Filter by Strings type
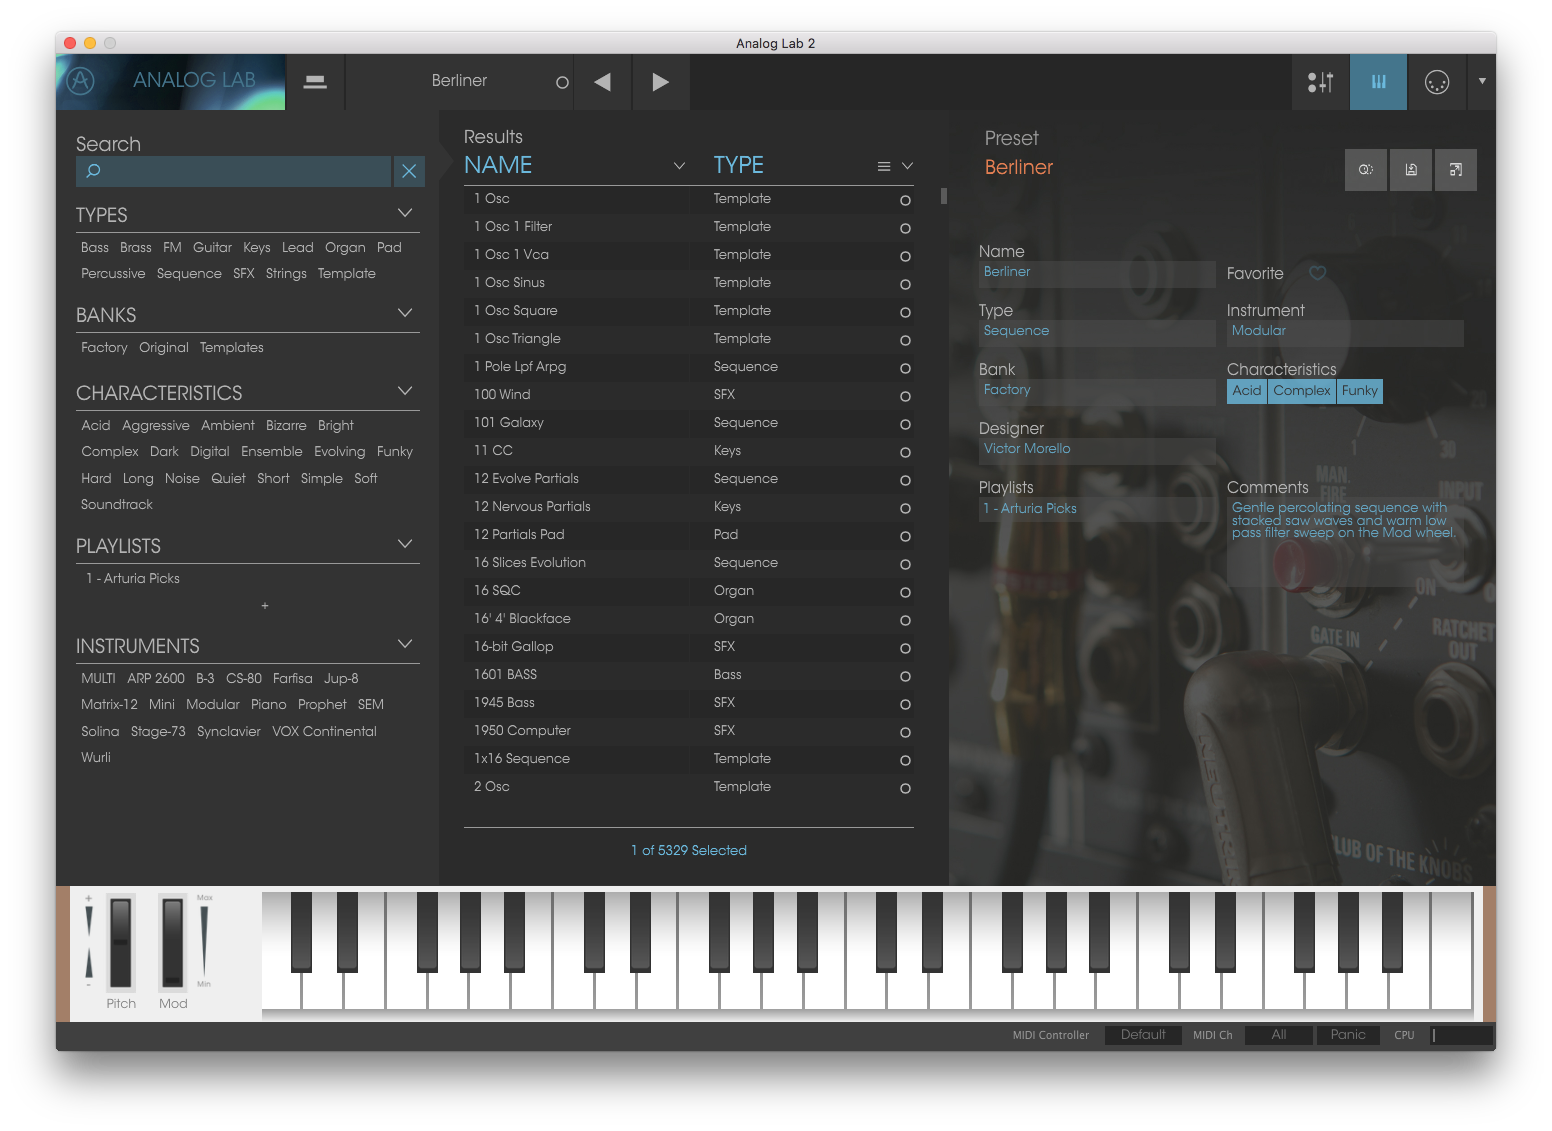 coord(286,274)
